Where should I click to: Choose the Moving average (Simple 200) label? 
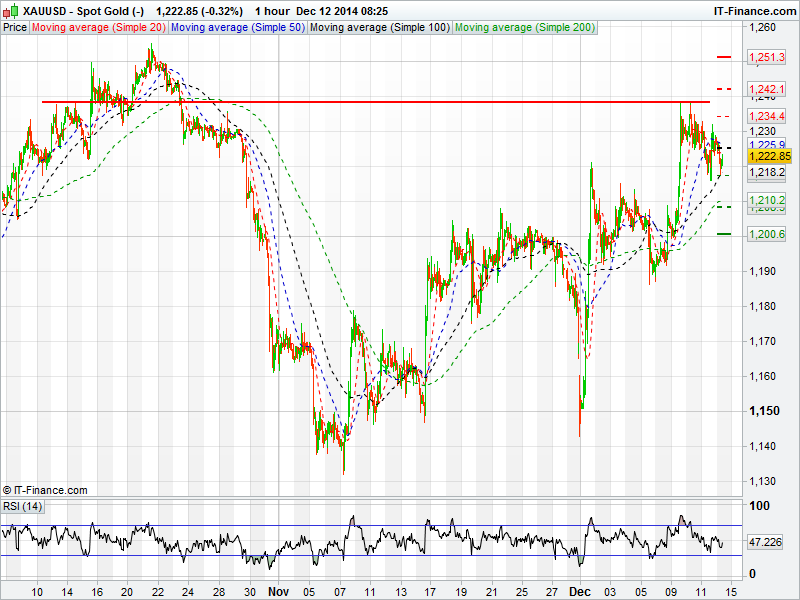[525, 27]
